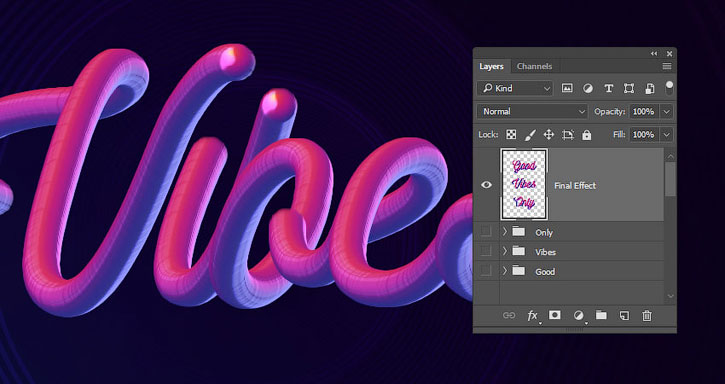This screenshot has height=384, width=725.
Task: Click the Fill value field
Action: point(644,135)
